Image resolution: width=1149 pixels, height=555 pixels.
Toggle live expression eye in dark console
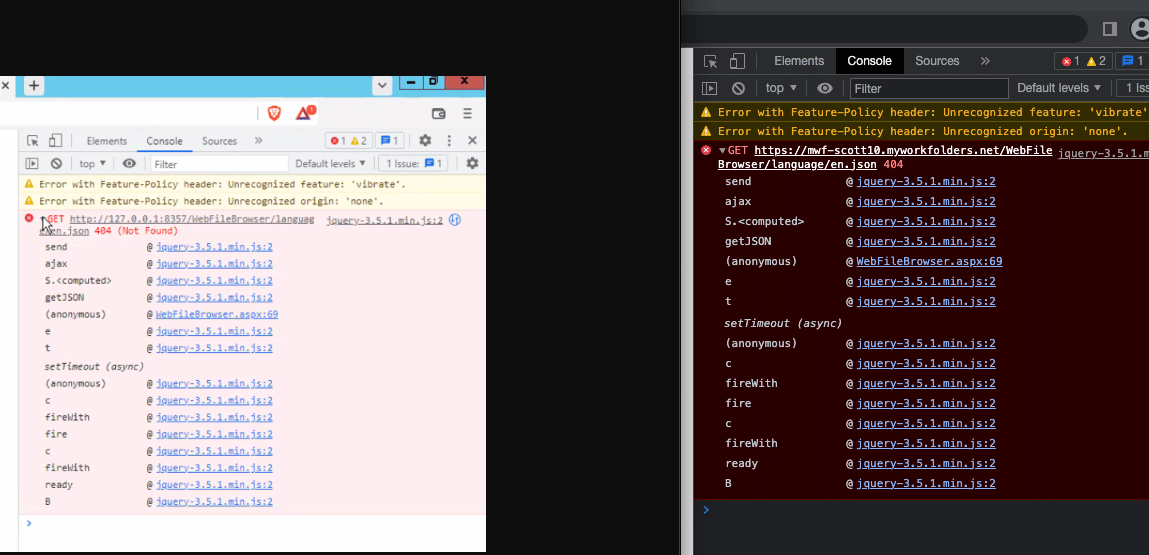(x=824, y=88)
